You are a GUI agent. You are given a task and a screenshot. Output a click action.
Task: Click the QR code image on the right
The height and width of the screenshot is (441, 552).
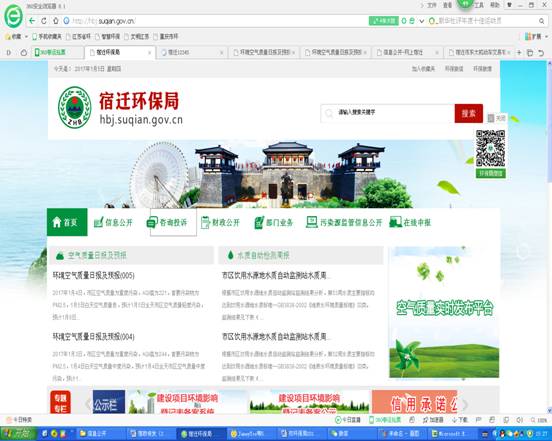[490, 148]
